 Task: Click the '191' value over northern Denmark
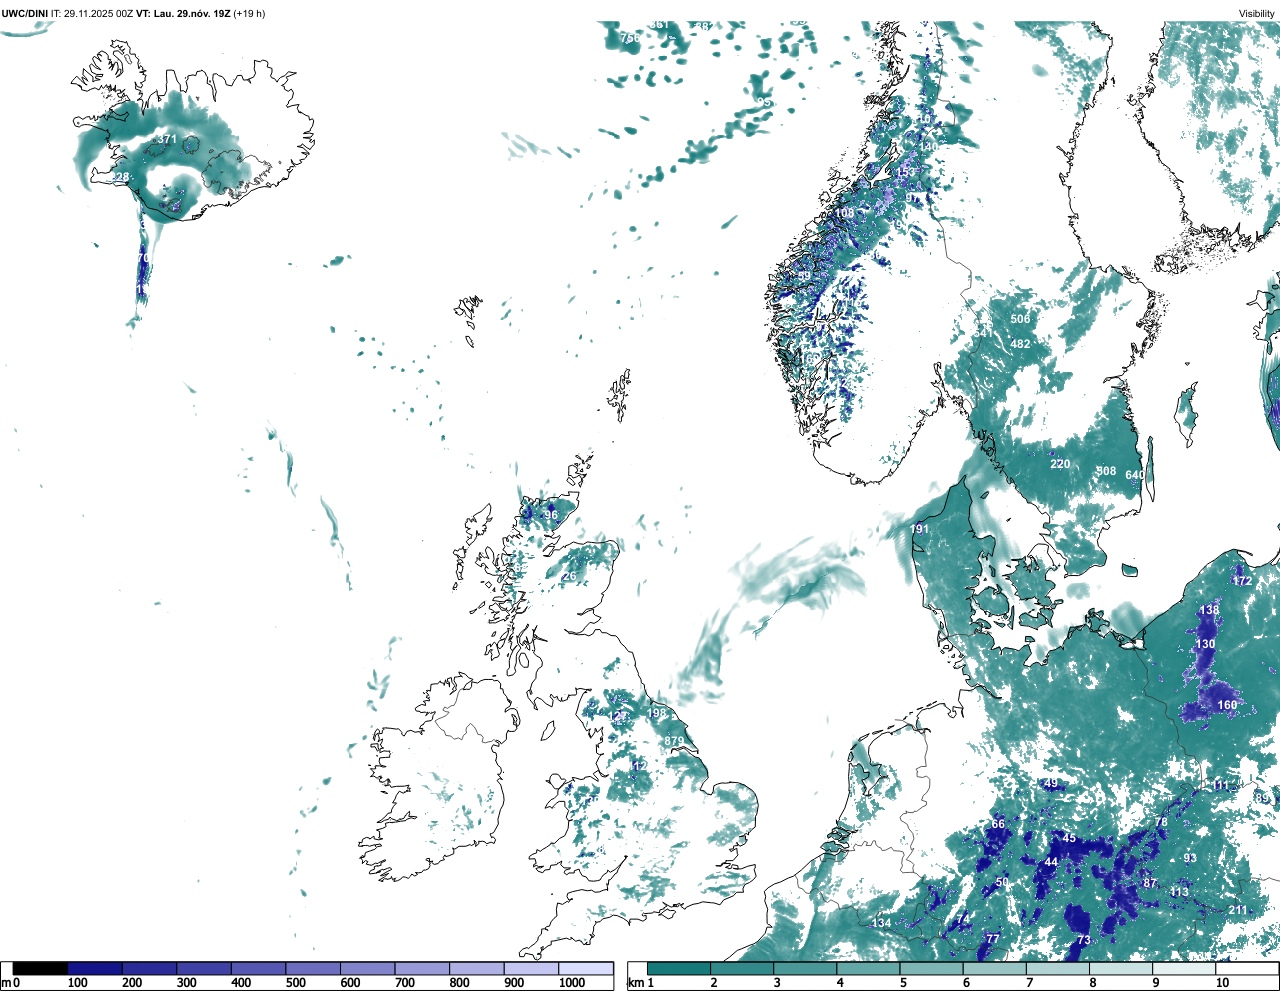[920, 529]
